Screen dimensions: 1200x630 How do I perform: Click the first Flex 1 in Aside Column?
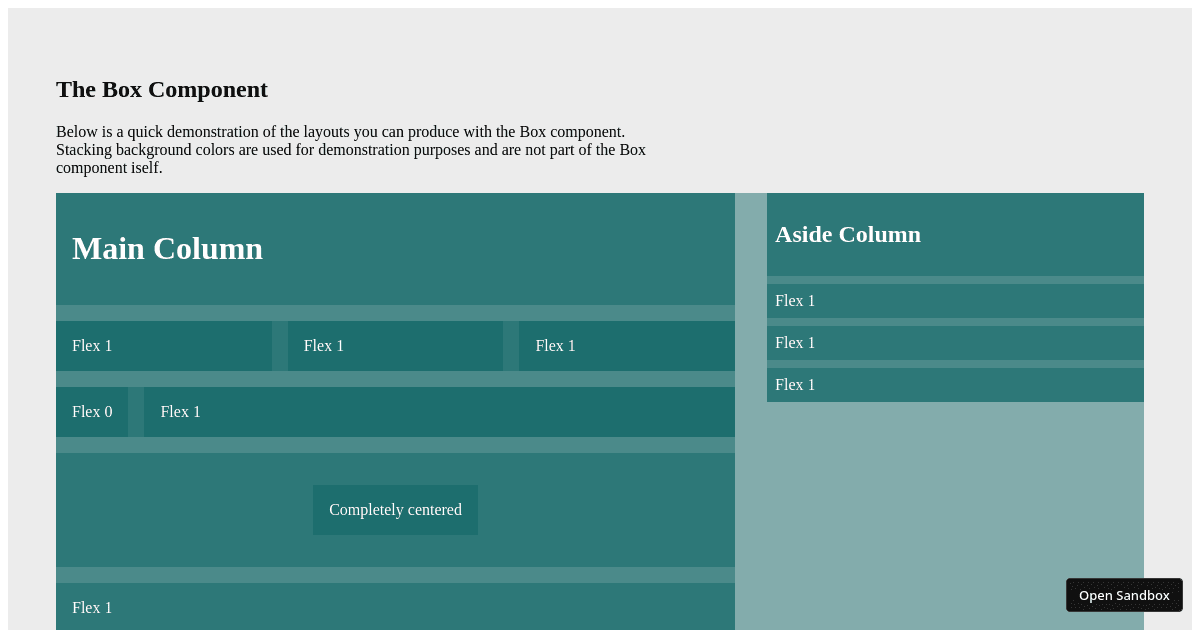point(955,300)
